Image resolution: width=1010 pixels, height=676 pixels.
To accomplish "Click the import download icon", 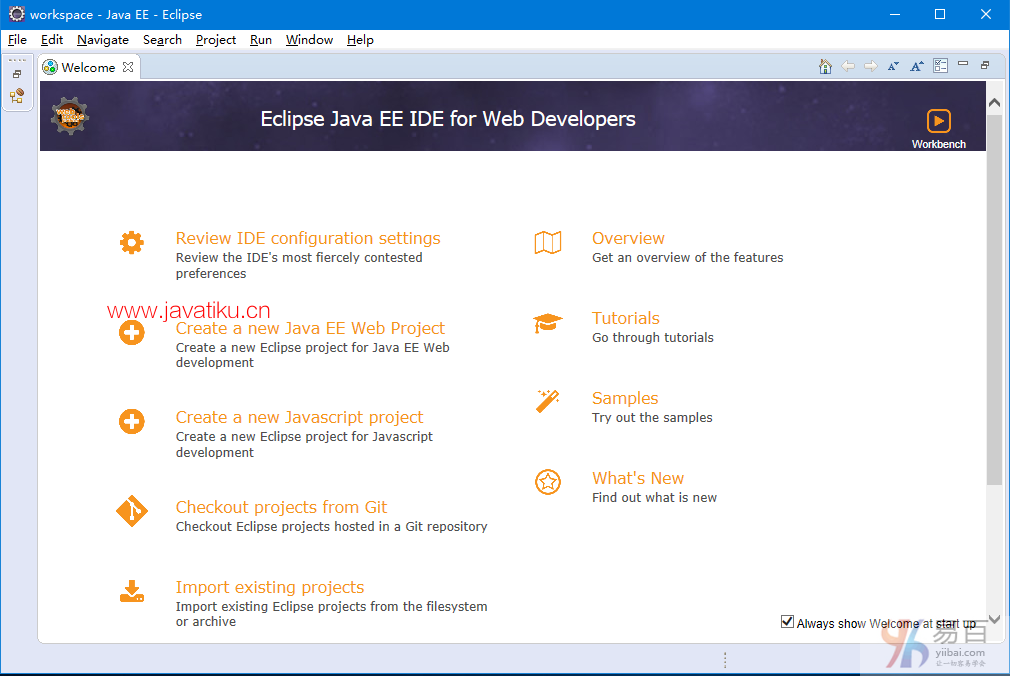I will (x=131, y=591).
